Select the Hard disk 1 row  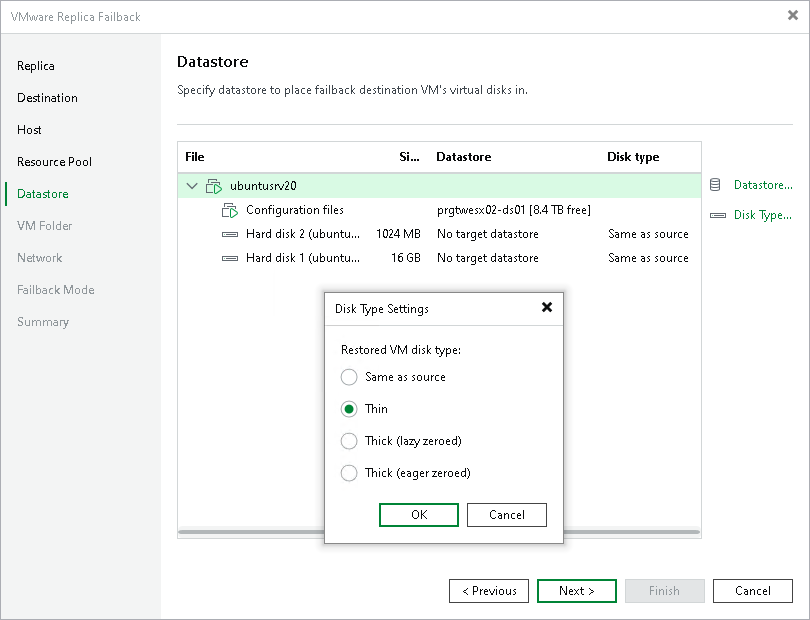point(439,258)
